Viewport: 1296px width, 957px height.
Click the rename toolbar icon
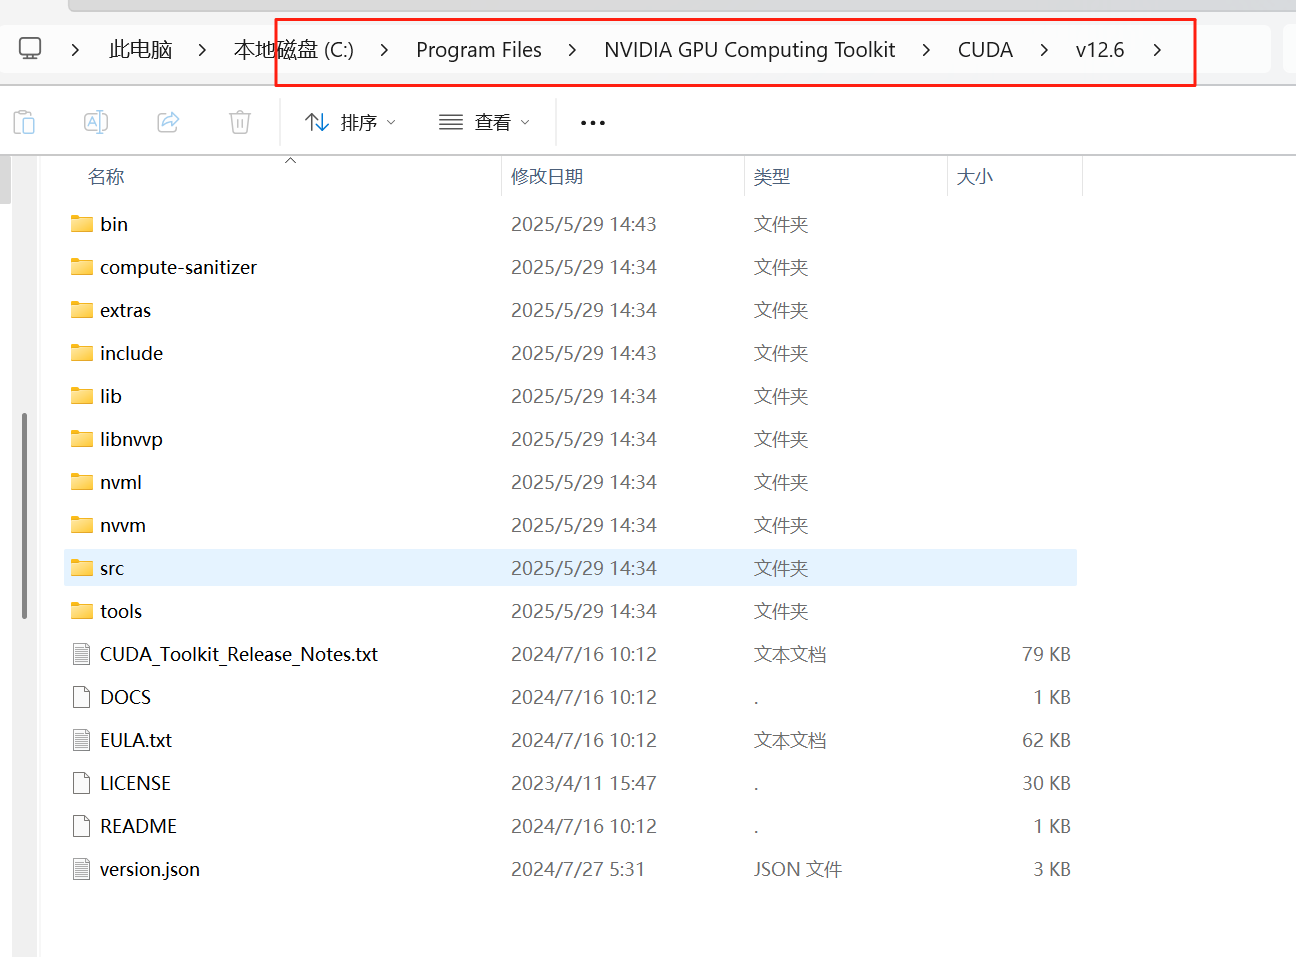[96, 122]
